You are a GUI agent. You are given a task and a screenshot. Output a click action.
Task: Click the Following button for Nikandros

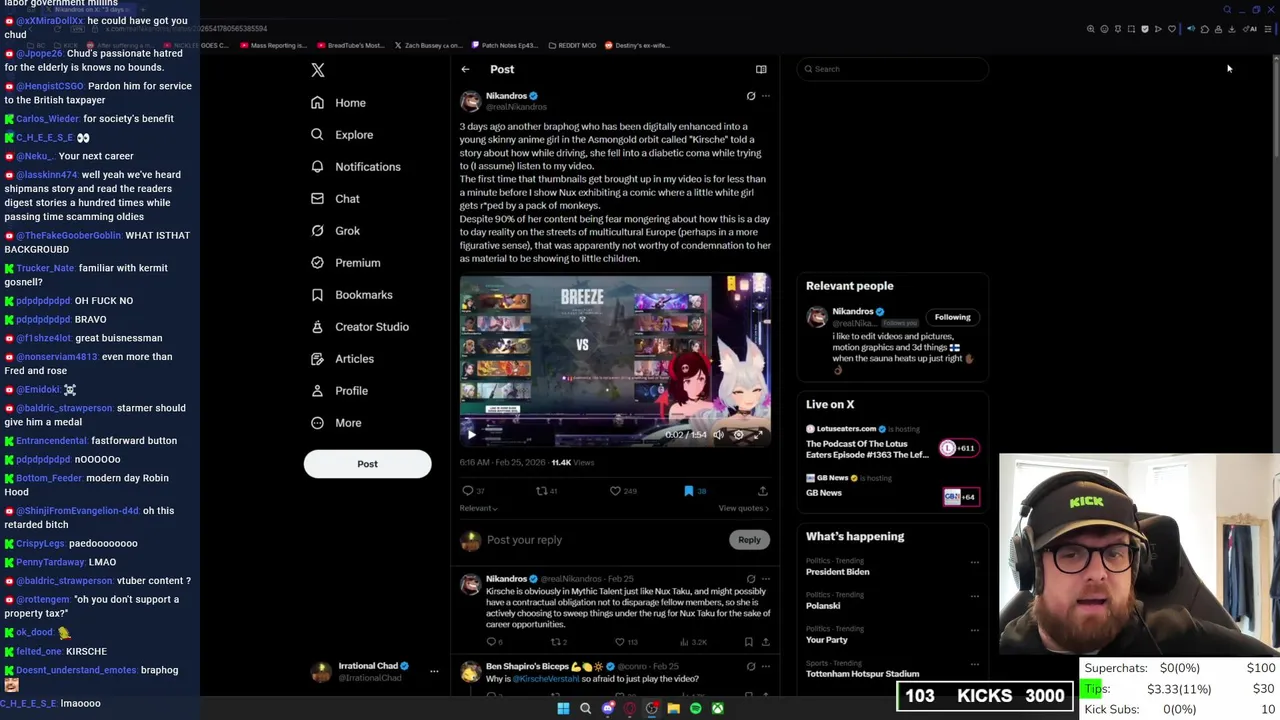click(x=952, y=317)
